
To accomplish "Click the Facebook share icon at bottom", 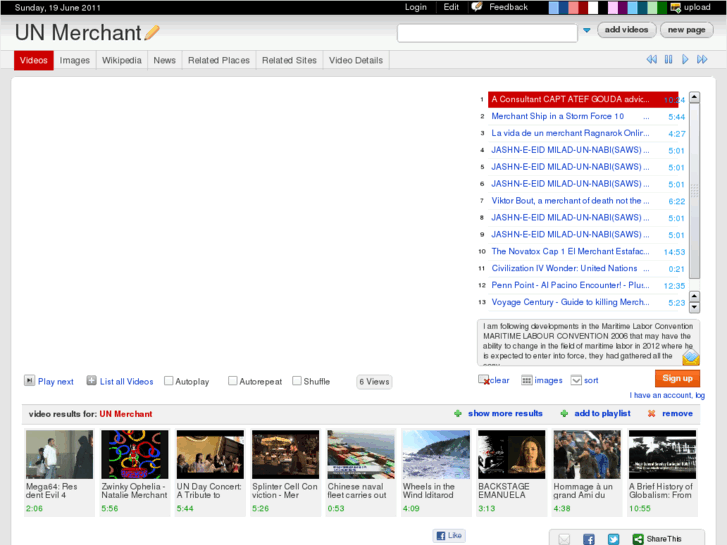I will pos(589,539).
